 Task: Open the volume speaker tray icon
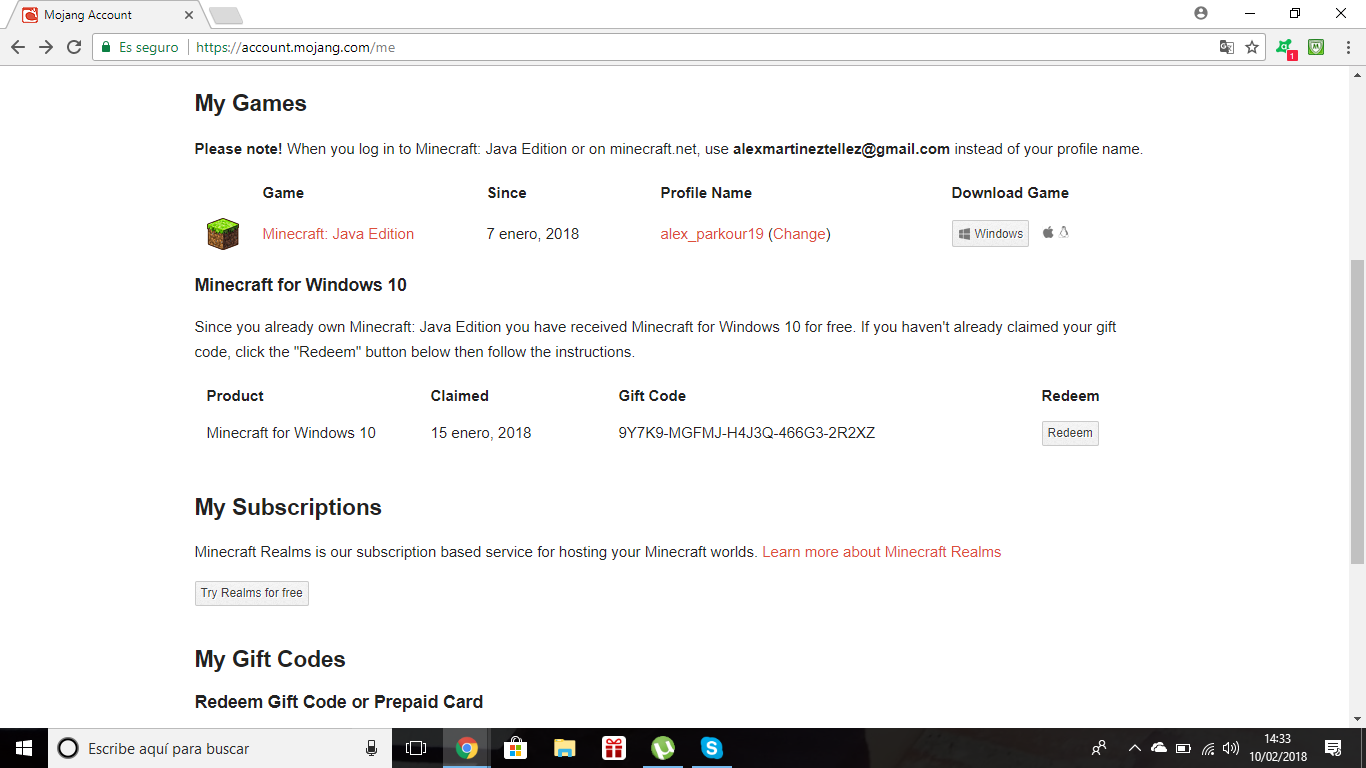click(1231, 748)
